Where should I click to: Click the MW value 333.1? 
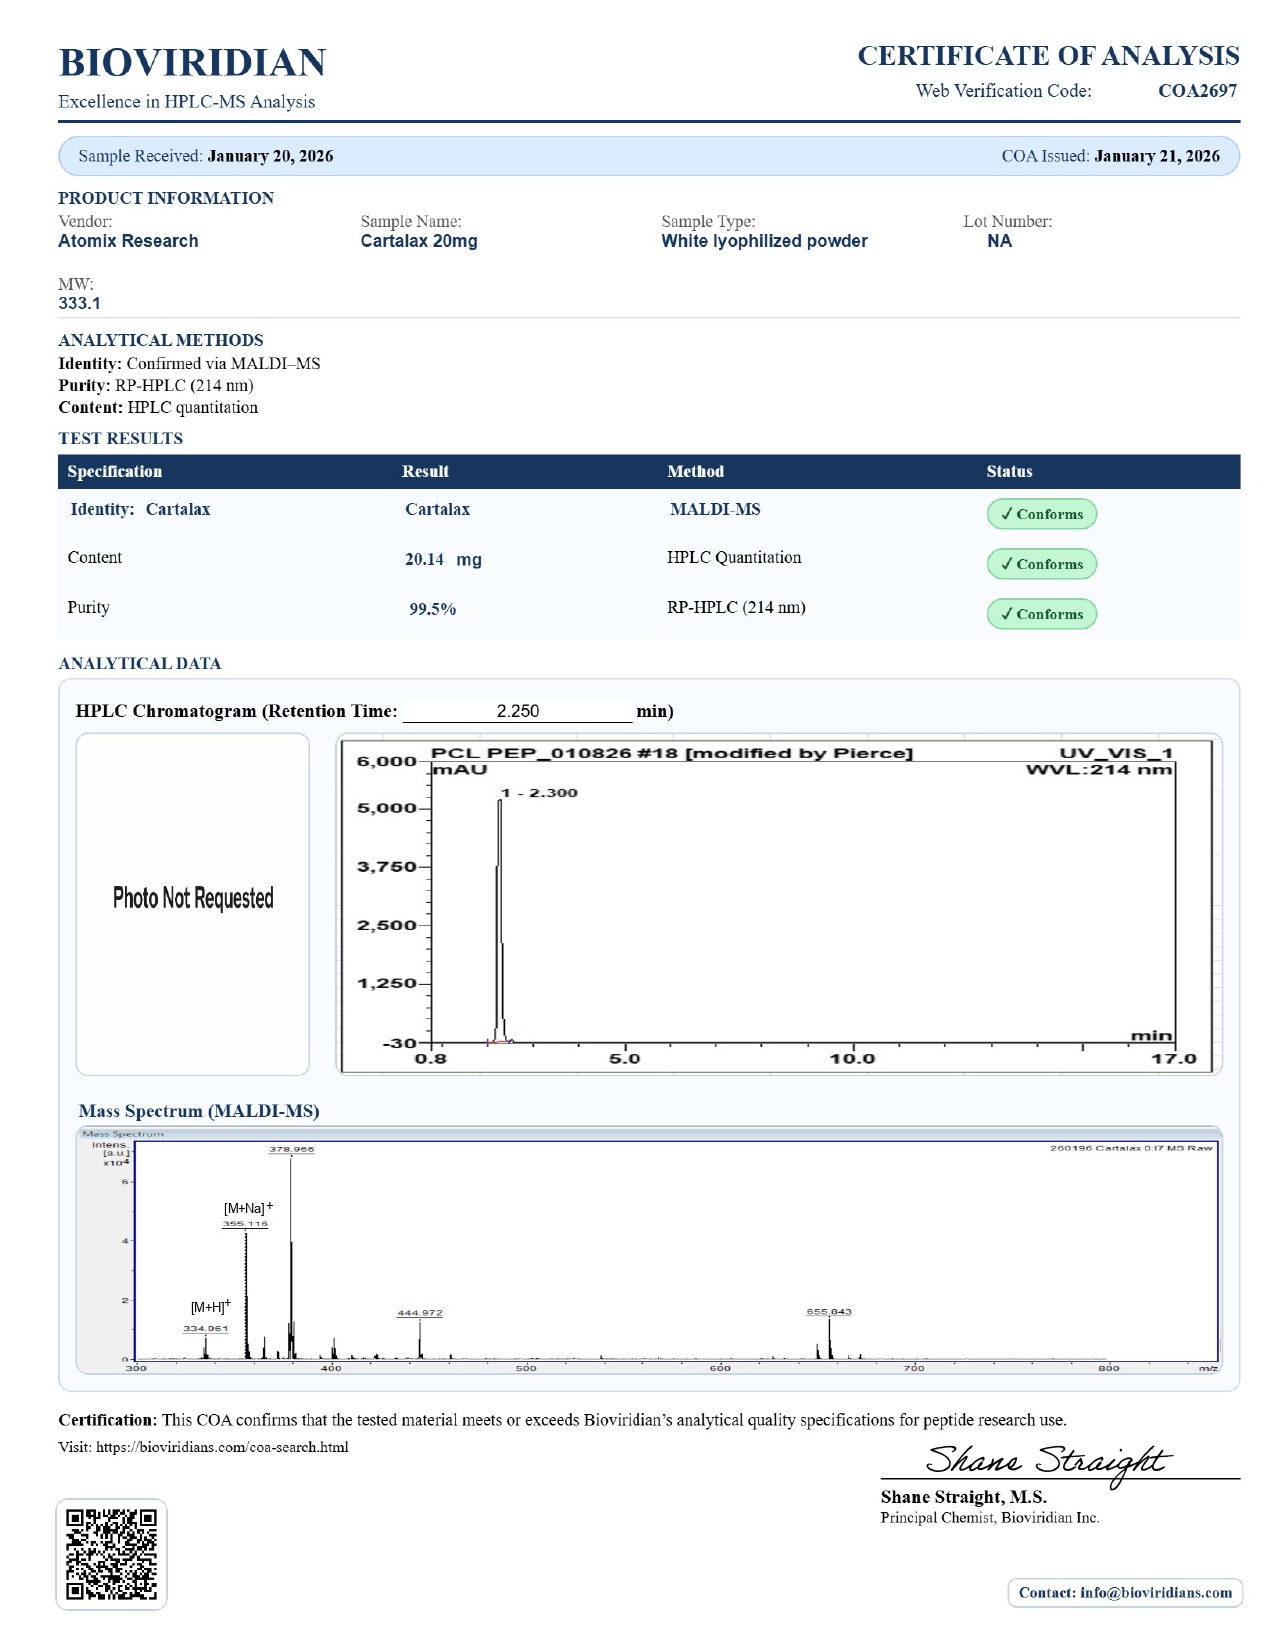tap(79, 303)
